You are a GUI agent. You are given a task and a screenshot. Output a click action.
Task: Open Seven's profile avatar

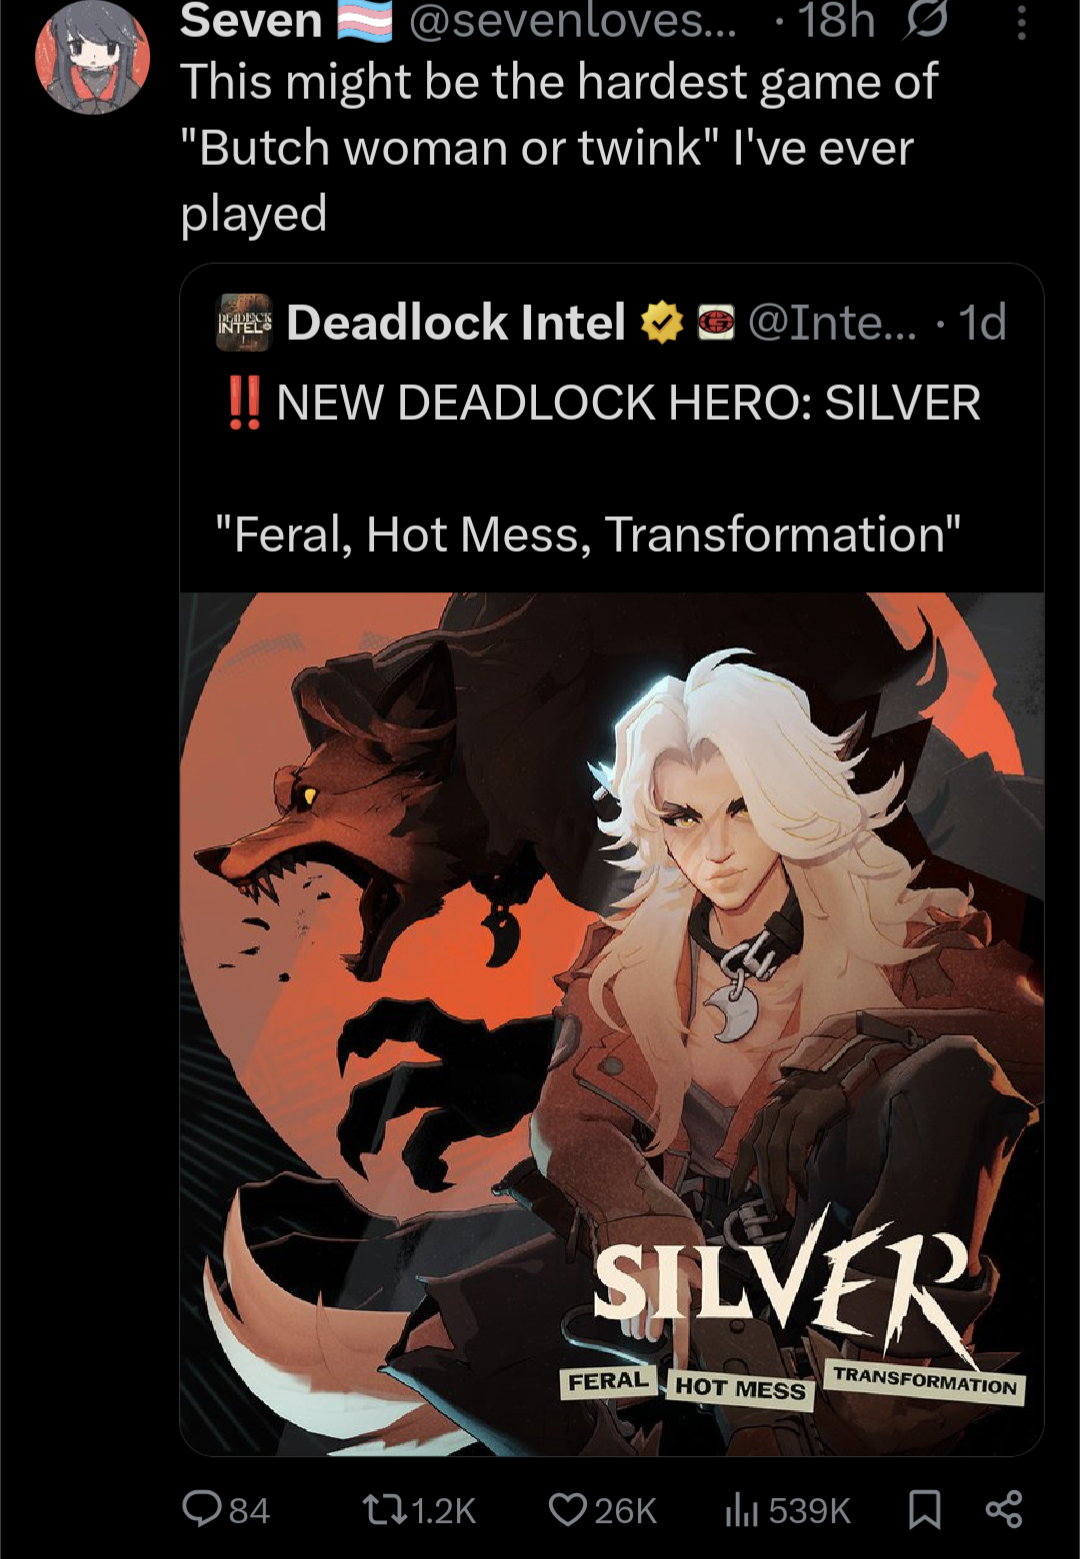point(92,57)
